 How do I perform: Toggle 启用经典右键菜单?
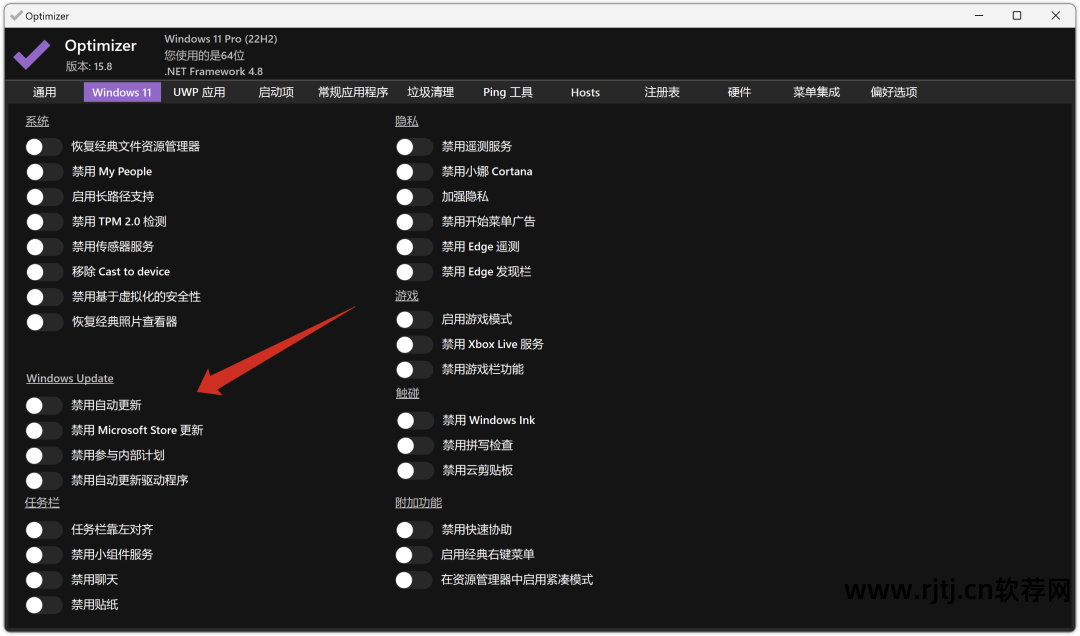coord(414,554)
